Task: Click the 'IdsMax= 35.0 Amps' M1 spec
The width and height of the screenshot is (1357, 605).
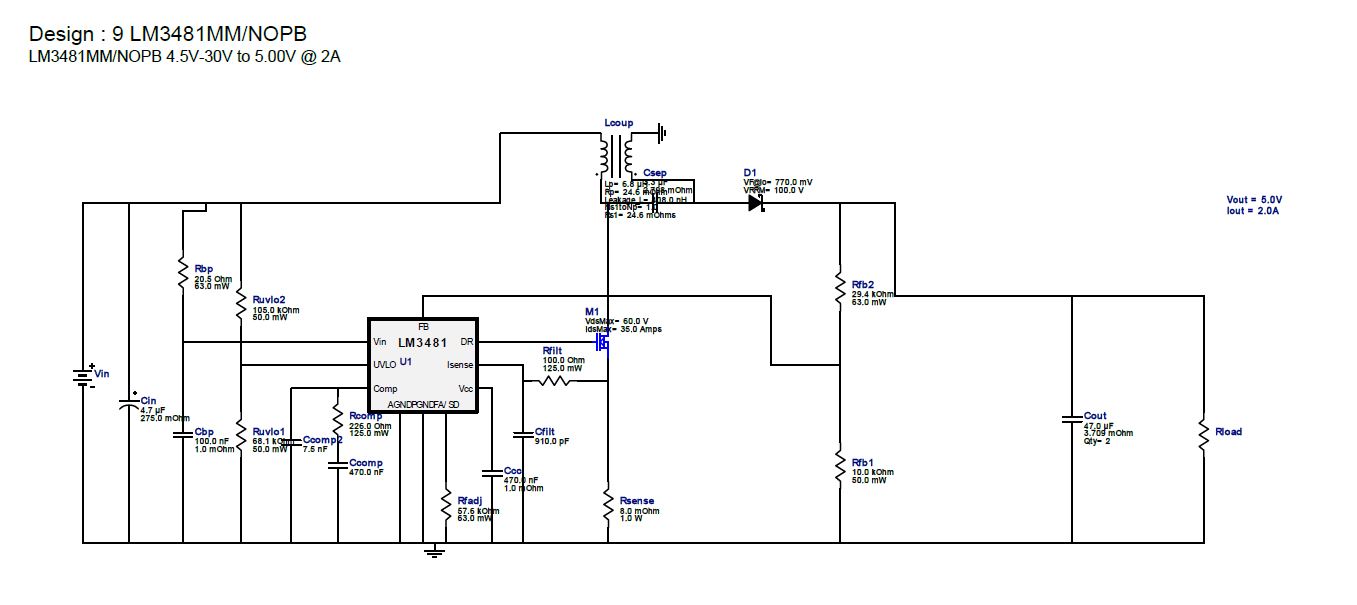Action: pyautogui.click(x=623, y=329)
